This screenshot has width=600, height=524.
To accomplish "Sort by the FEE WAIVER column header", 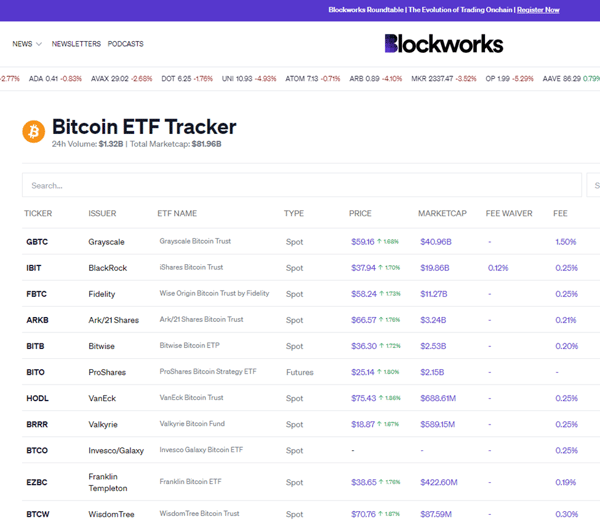I will [509, 213].
